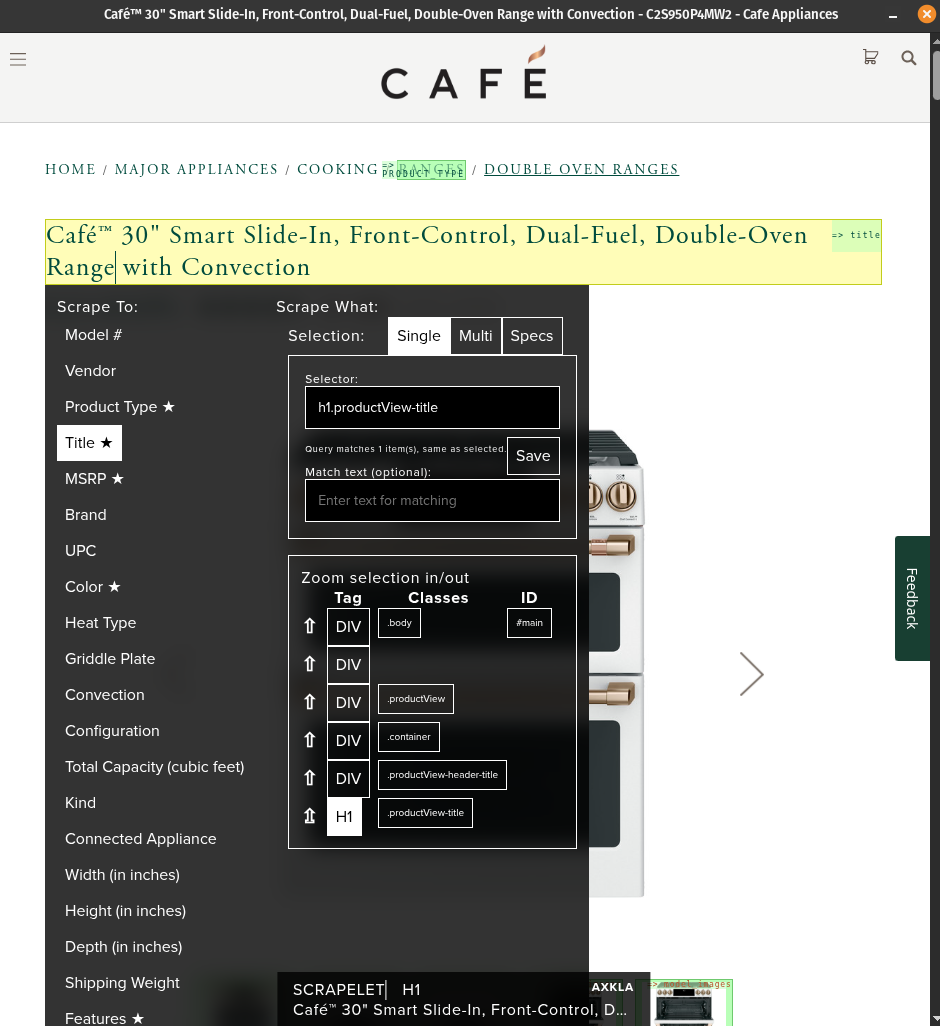Open the shopping cart
Screen dimensions: 940x1026
tap(870, 58)
